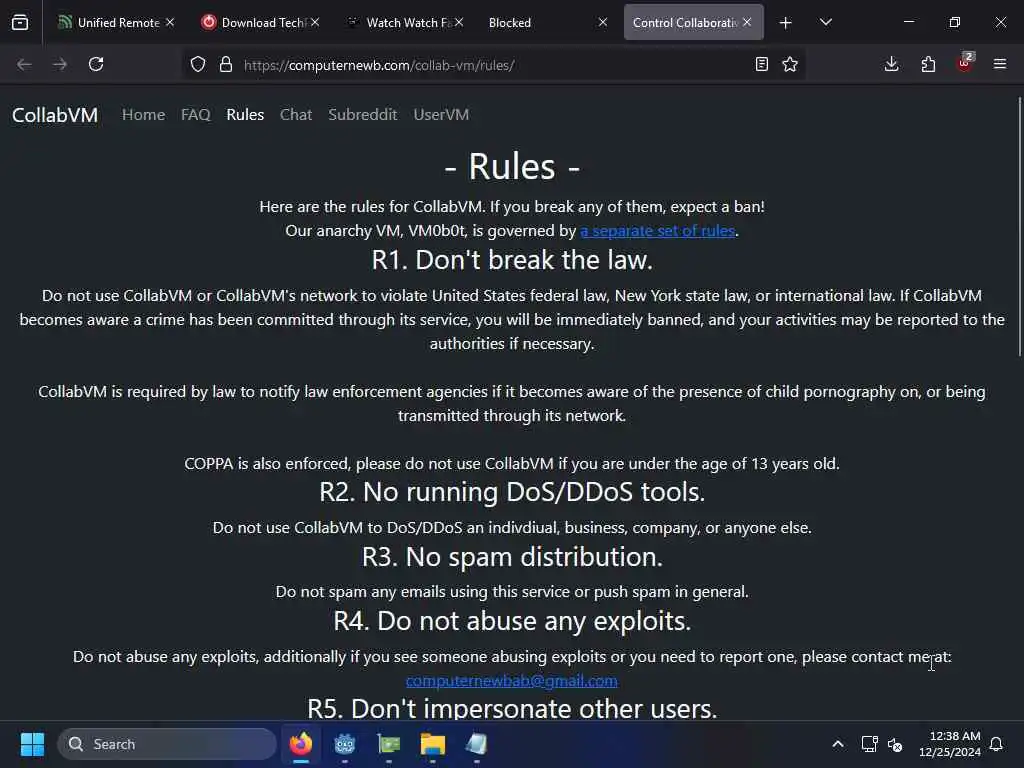The image size is (1024, 768).
Task: Open the Godot icon in taskbar
Action: [x=345, y=744]
